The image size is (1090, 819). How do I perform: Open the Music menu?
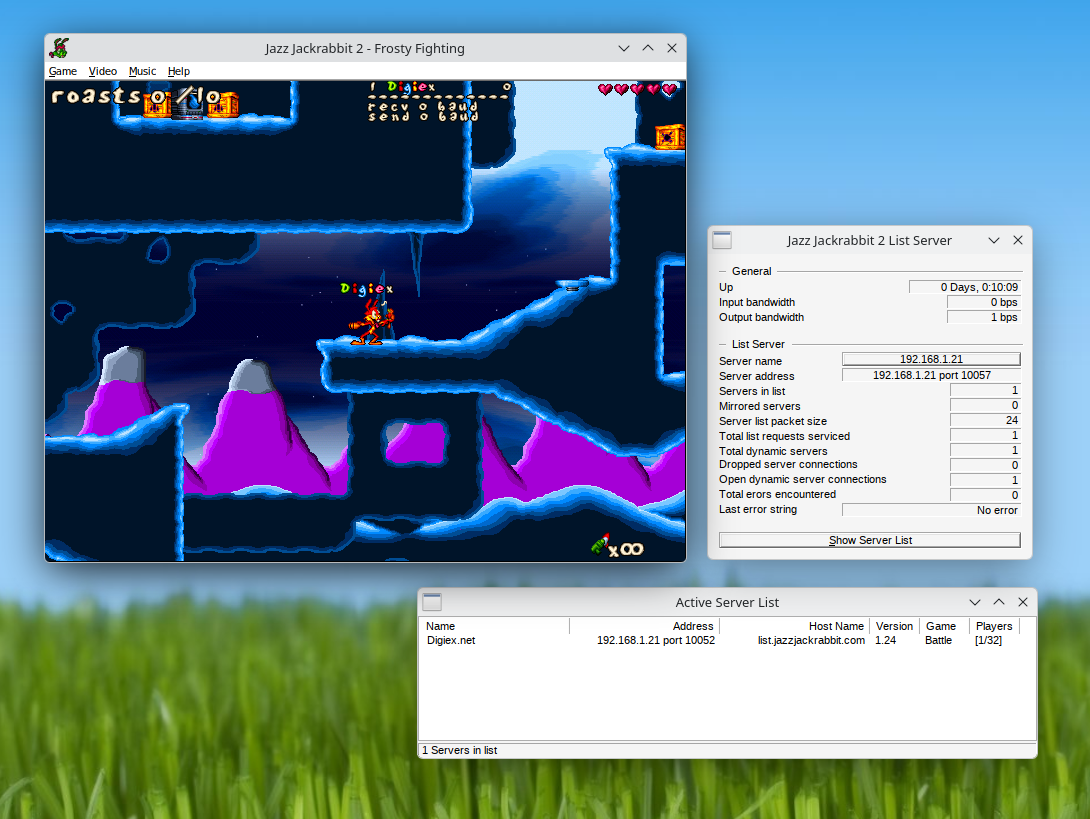coord(143,71)
